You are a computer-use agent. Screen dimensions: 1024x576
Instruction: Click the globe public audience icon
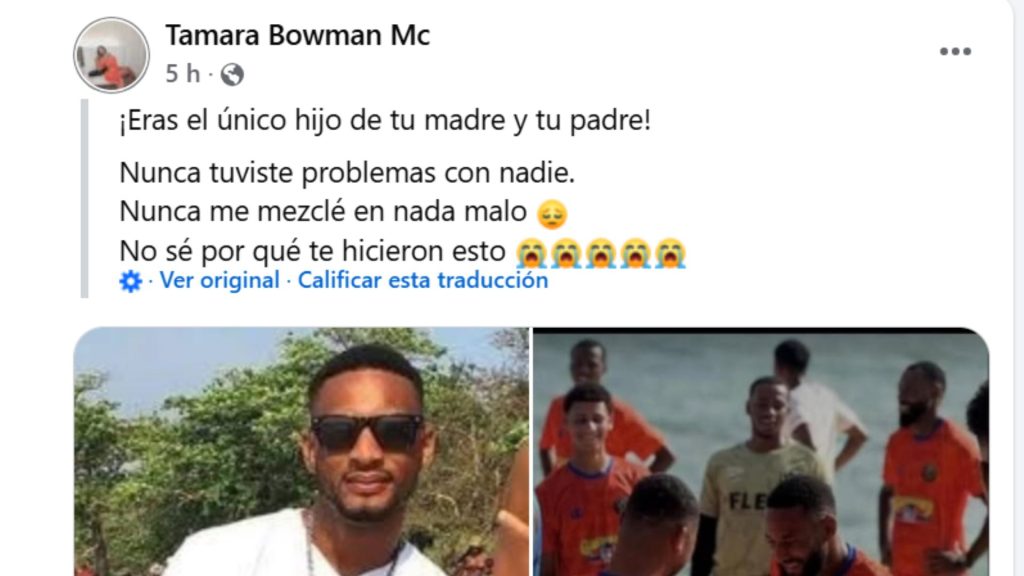point(232,74)
